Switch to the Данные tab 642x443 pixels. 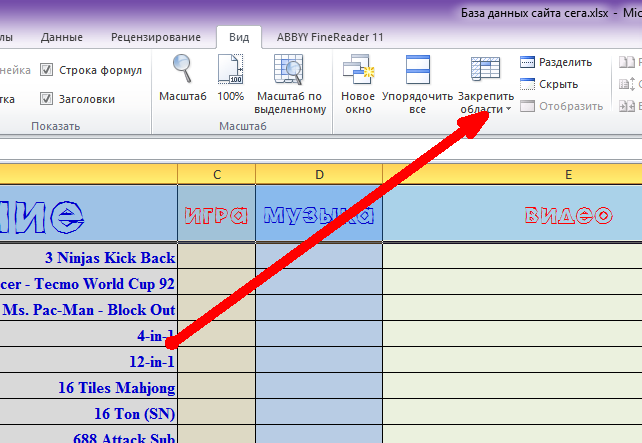pyautogui.click(x=61, y=37)
